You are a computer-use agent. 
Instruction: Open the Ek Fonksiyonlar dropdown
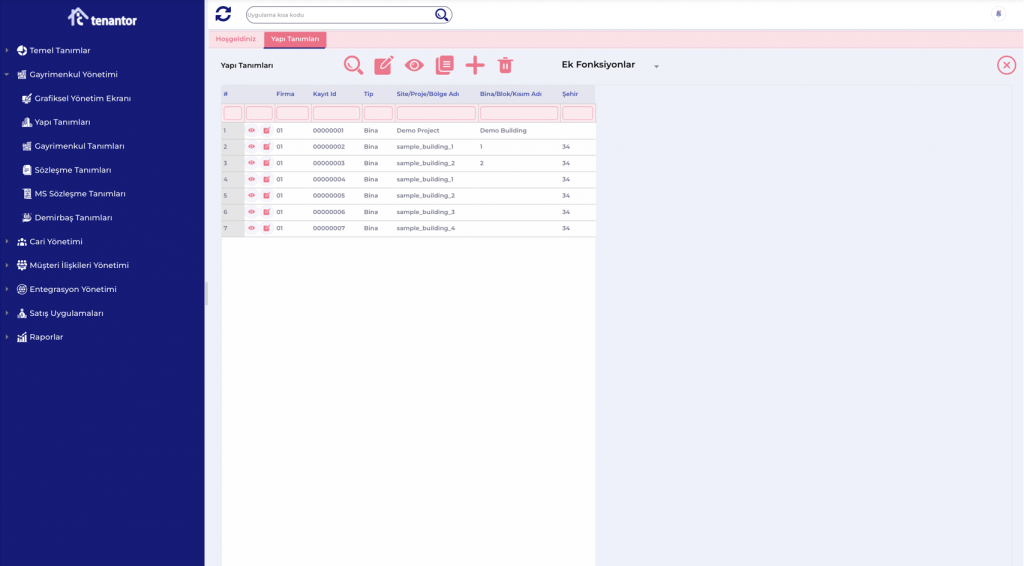[x=610, y=65]
